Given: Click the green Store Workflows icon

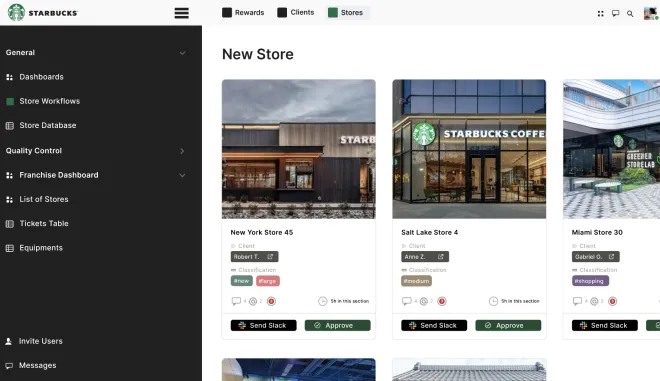Looking at the screenshot, I should (x=10, y=101).
